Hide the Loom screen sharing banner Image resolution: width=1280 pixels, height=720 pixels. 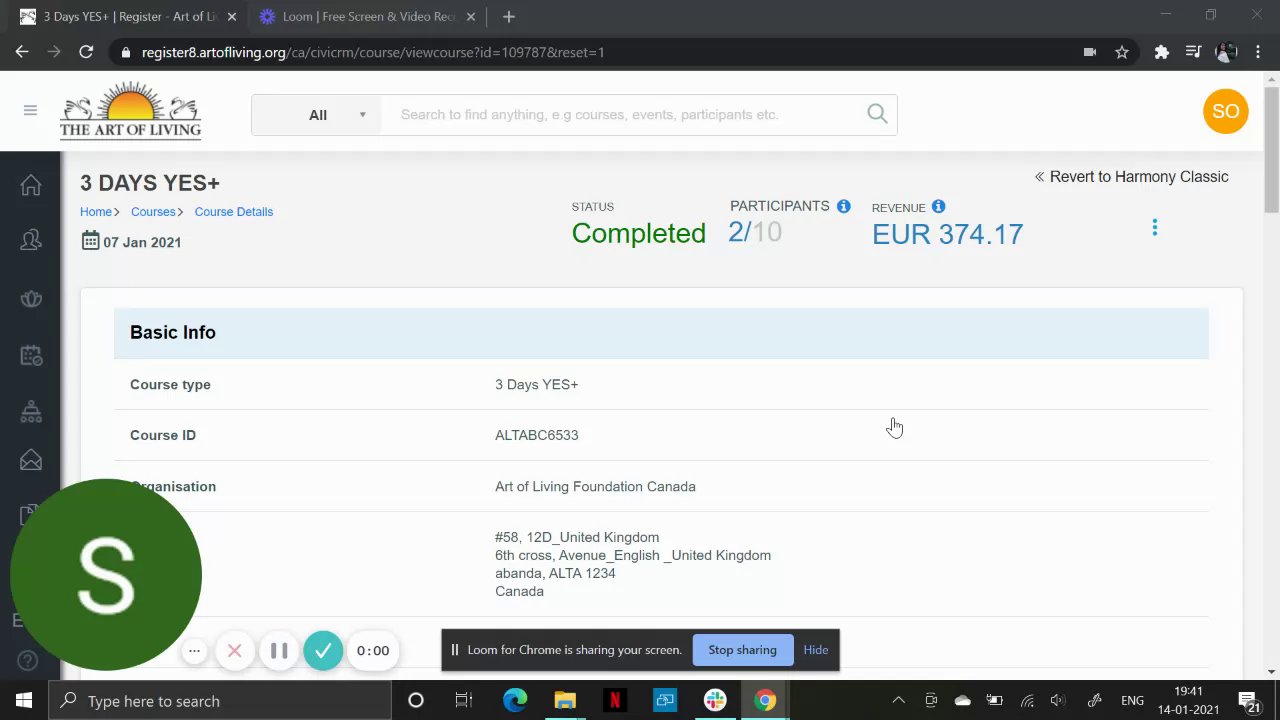click(816, 650)
